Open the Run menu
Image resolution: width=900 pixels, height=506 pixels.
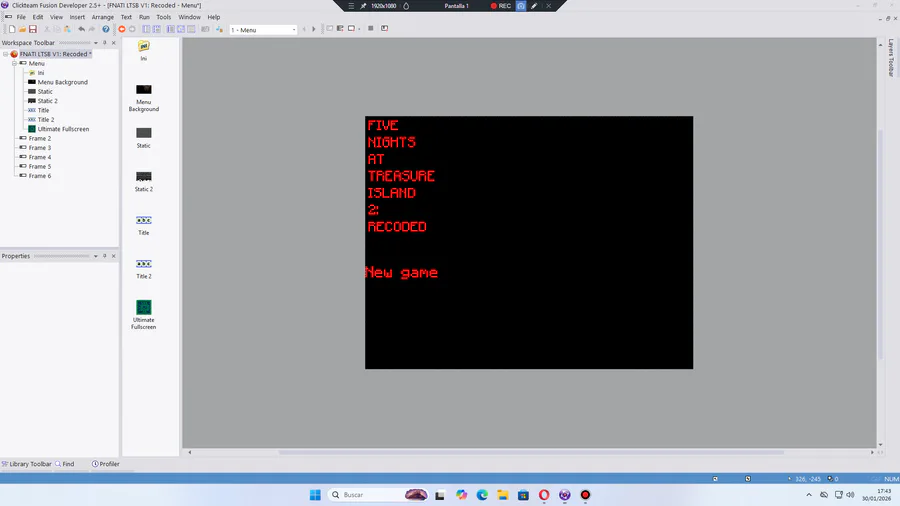click(144, 17)
